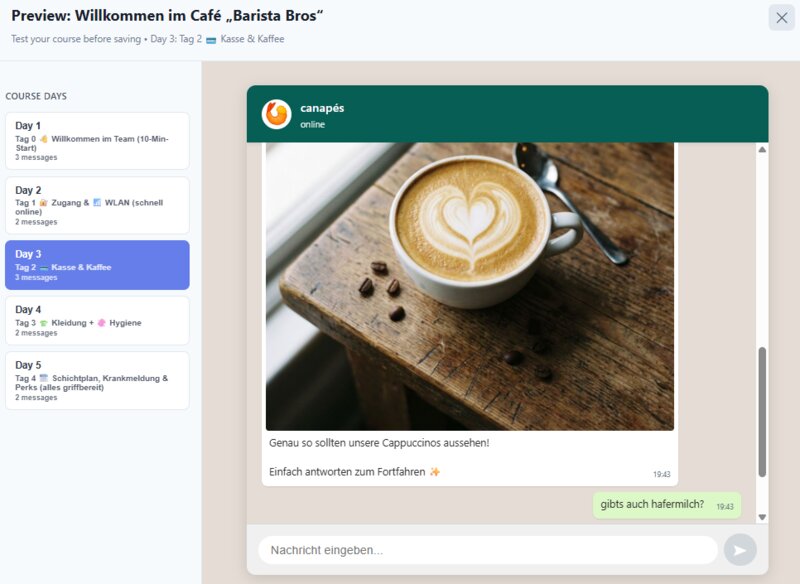Select Day 1 Willkommen im Team

pyautogui.click(x=97, y=141)
